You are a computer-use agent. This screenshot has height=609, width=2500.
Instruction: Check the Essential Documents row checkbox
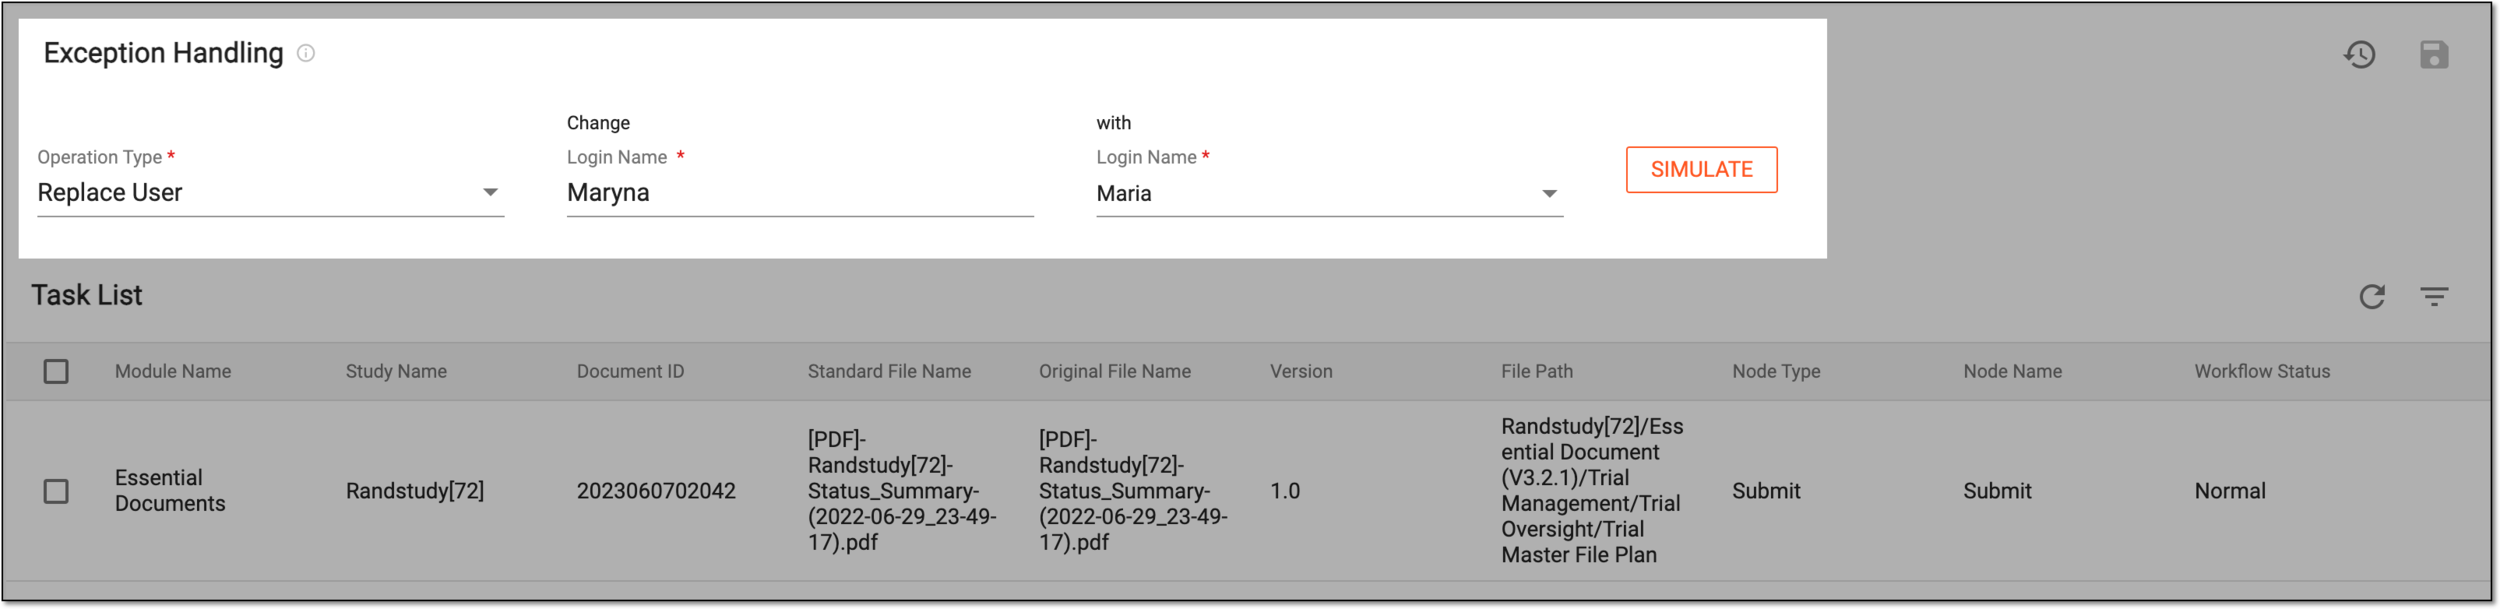[56, 491]
